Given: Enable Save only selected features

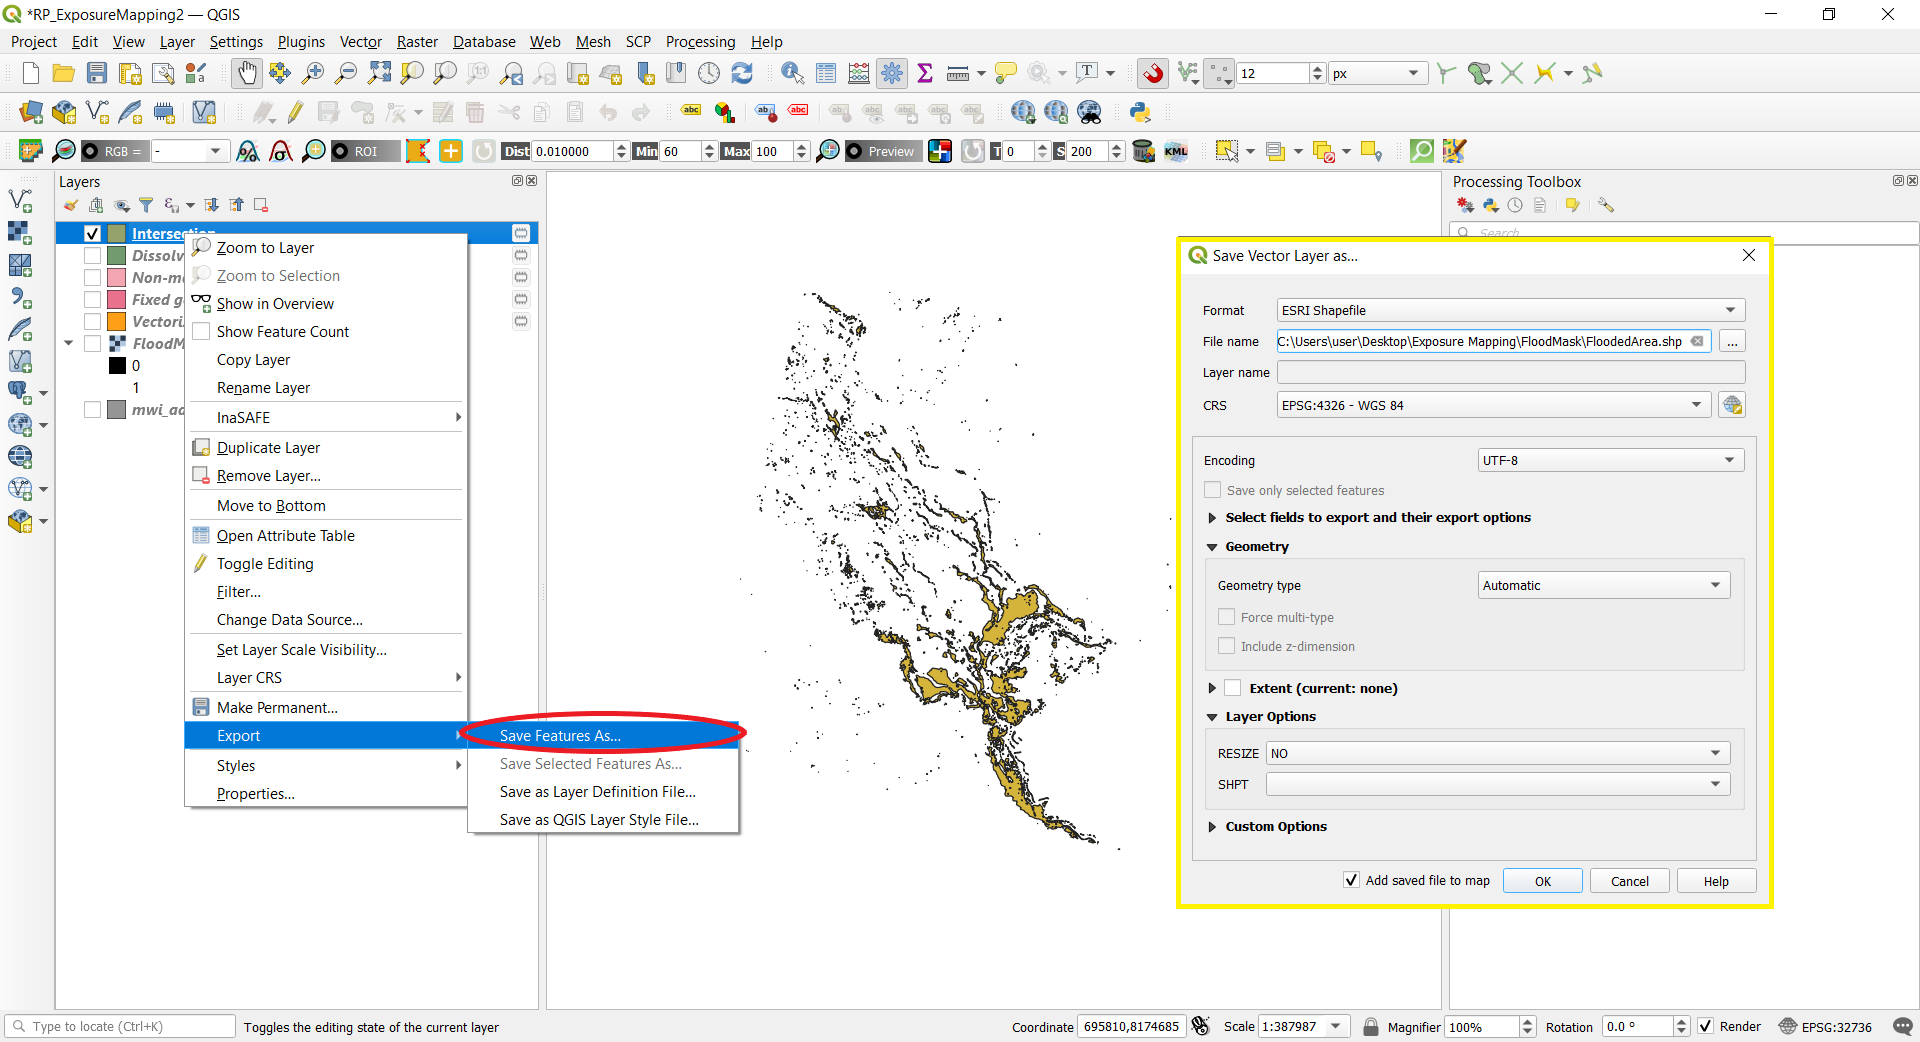Looking at the screenshot, I should [1212, 490].
